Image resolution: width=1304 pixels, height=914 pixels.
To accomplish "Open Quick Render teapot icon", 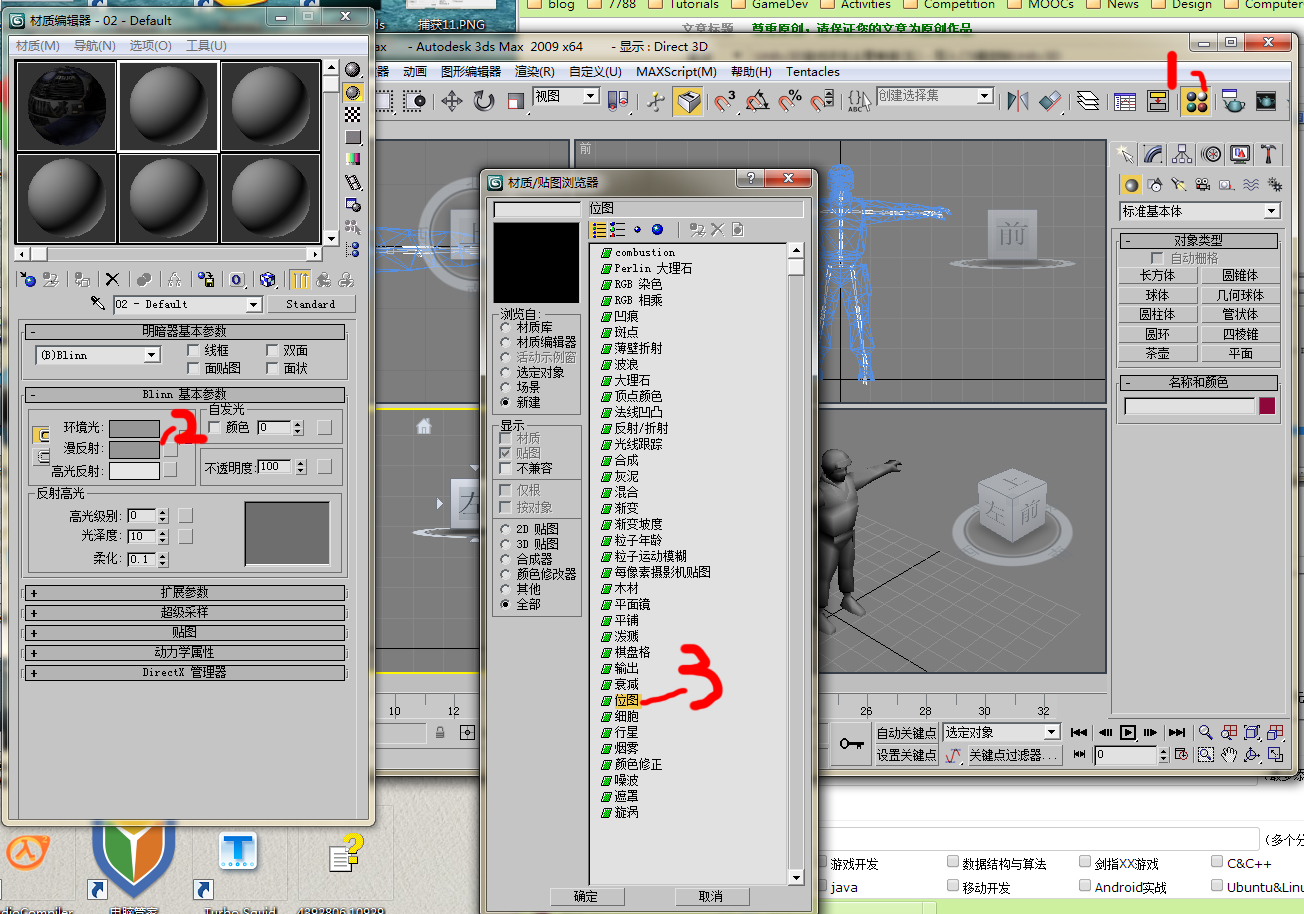I will tap(1234, 101).
